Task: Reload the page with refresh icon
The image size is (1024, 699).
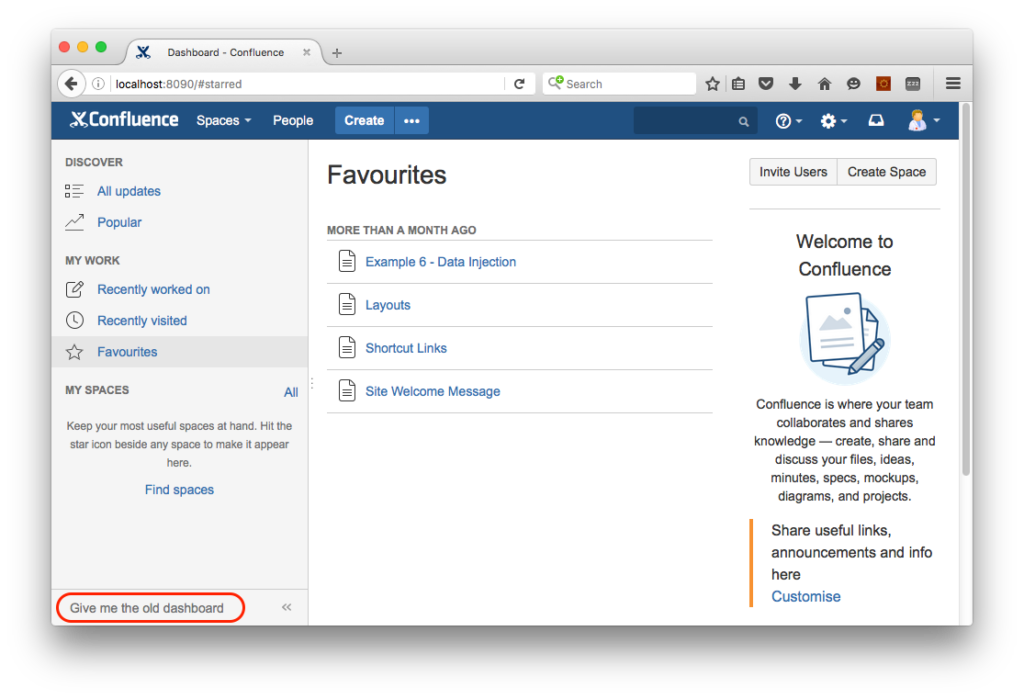Action: (519, 84)
